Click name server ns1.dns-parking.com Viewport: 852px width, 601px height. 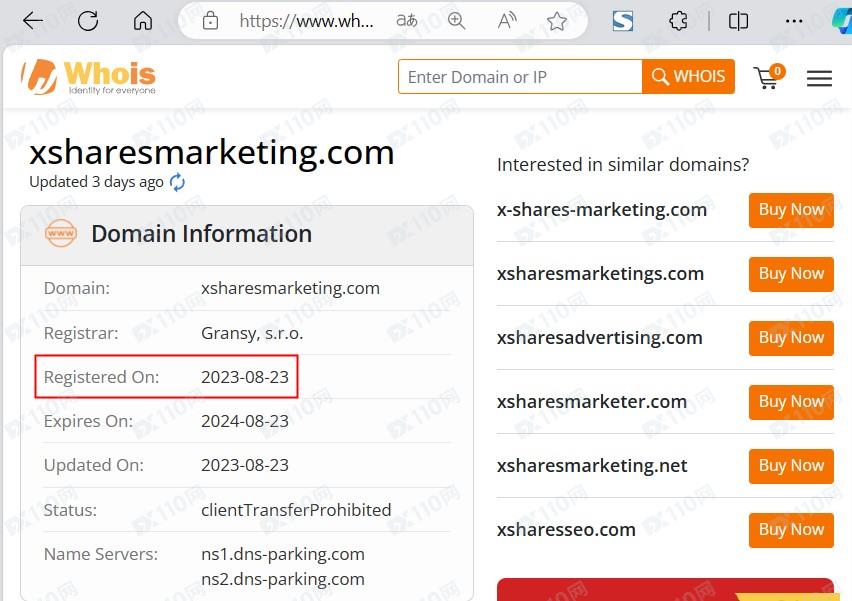pyautogui.click(x=283, y=554)
